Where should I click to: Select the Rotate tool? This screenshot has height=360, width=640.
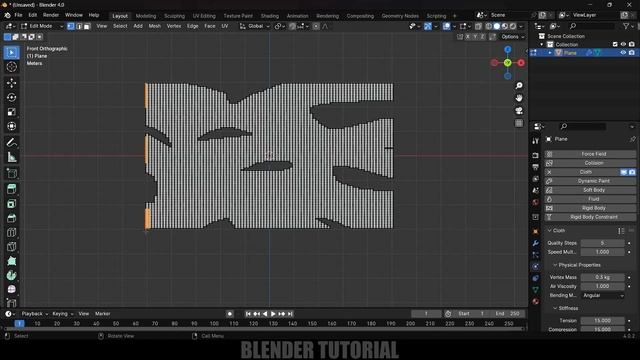click(11, 97)
